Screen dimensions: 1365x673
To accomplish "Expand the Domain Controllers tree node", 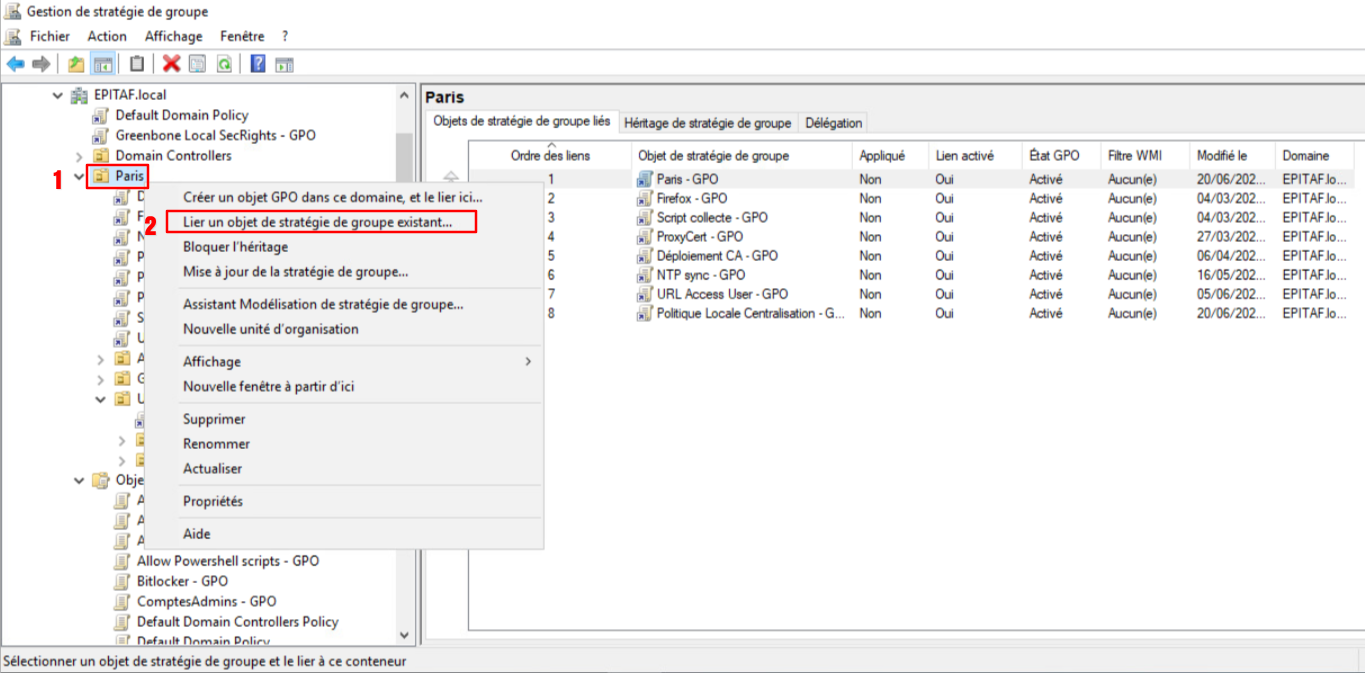I will [x=79, y=156].
